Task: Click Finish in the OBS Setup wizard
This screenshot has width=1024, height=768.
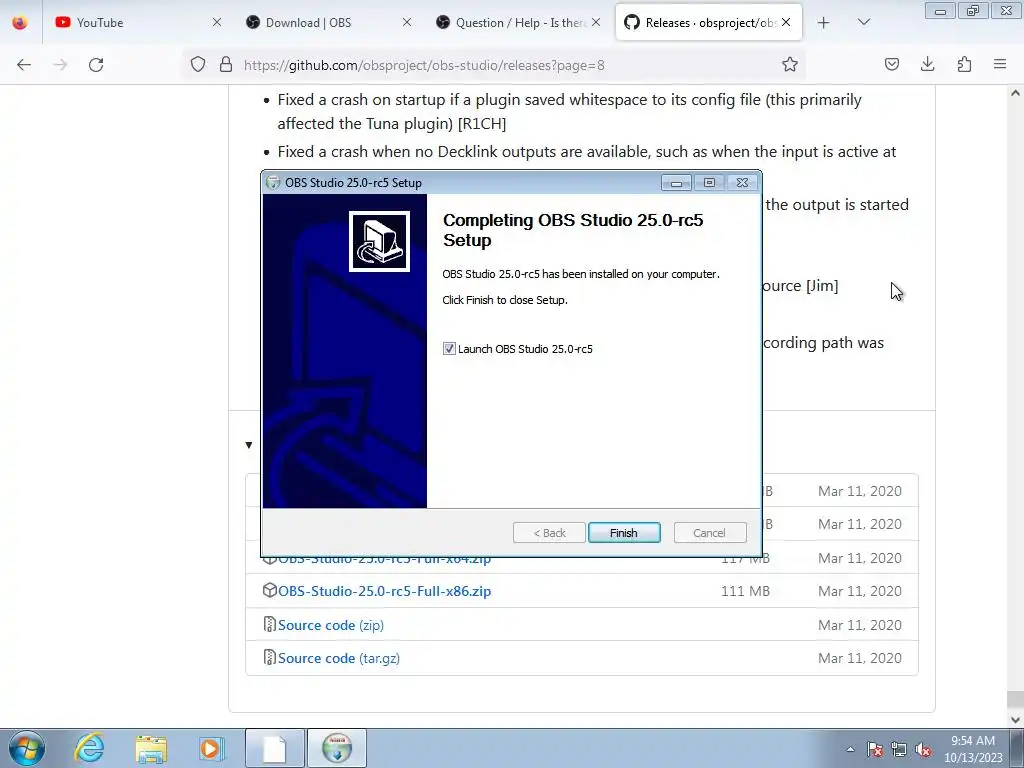Action: (x=624, y=533)
